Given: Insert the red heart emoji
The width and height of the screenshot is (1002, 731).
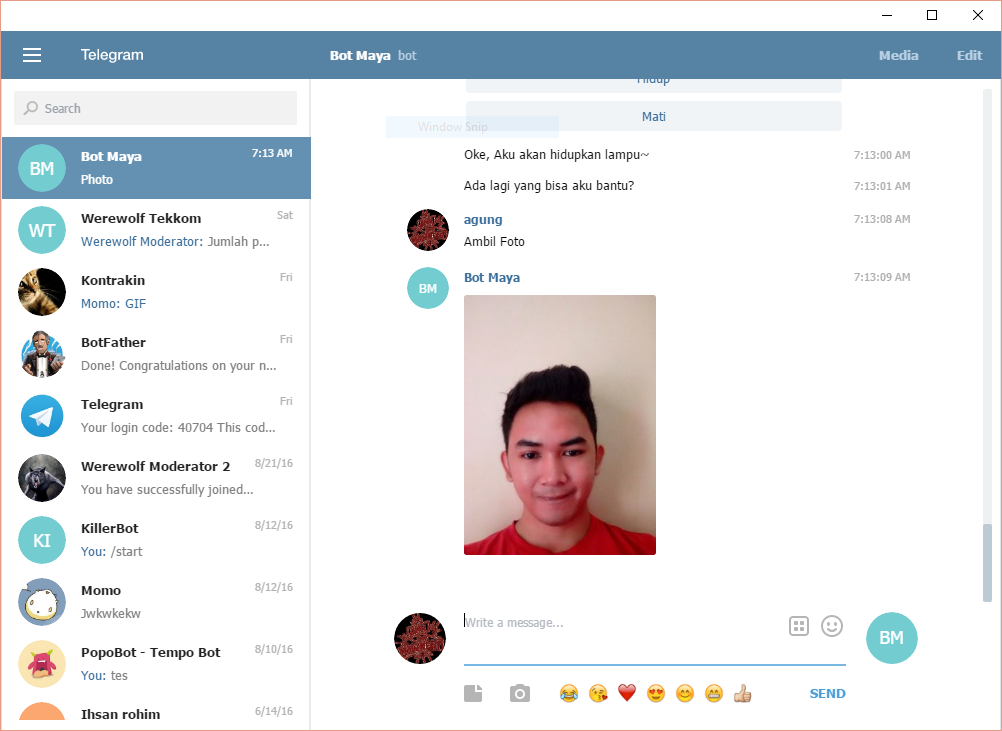Looking at the screenshot, I should 627,693.
